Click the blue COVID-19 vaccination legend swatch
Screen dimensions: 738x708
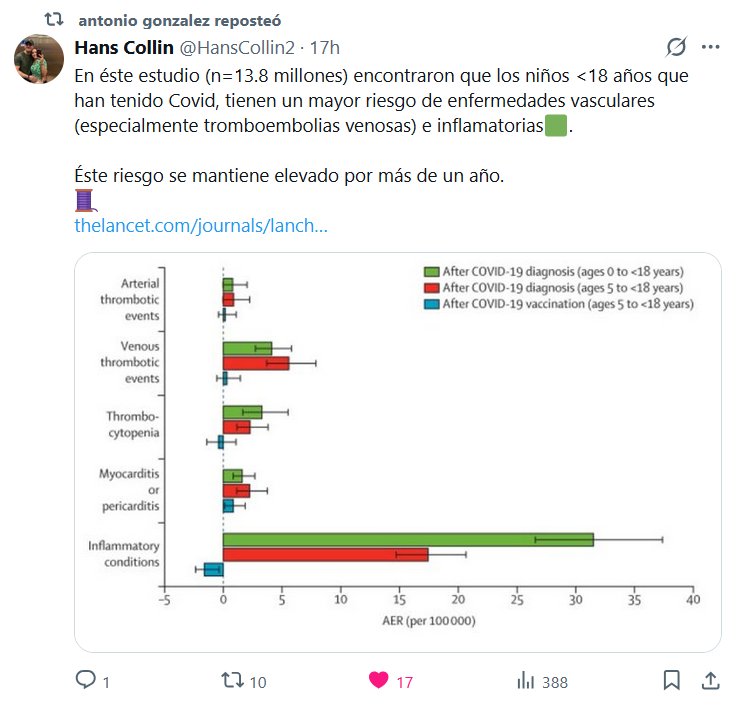tap(431, 304)
